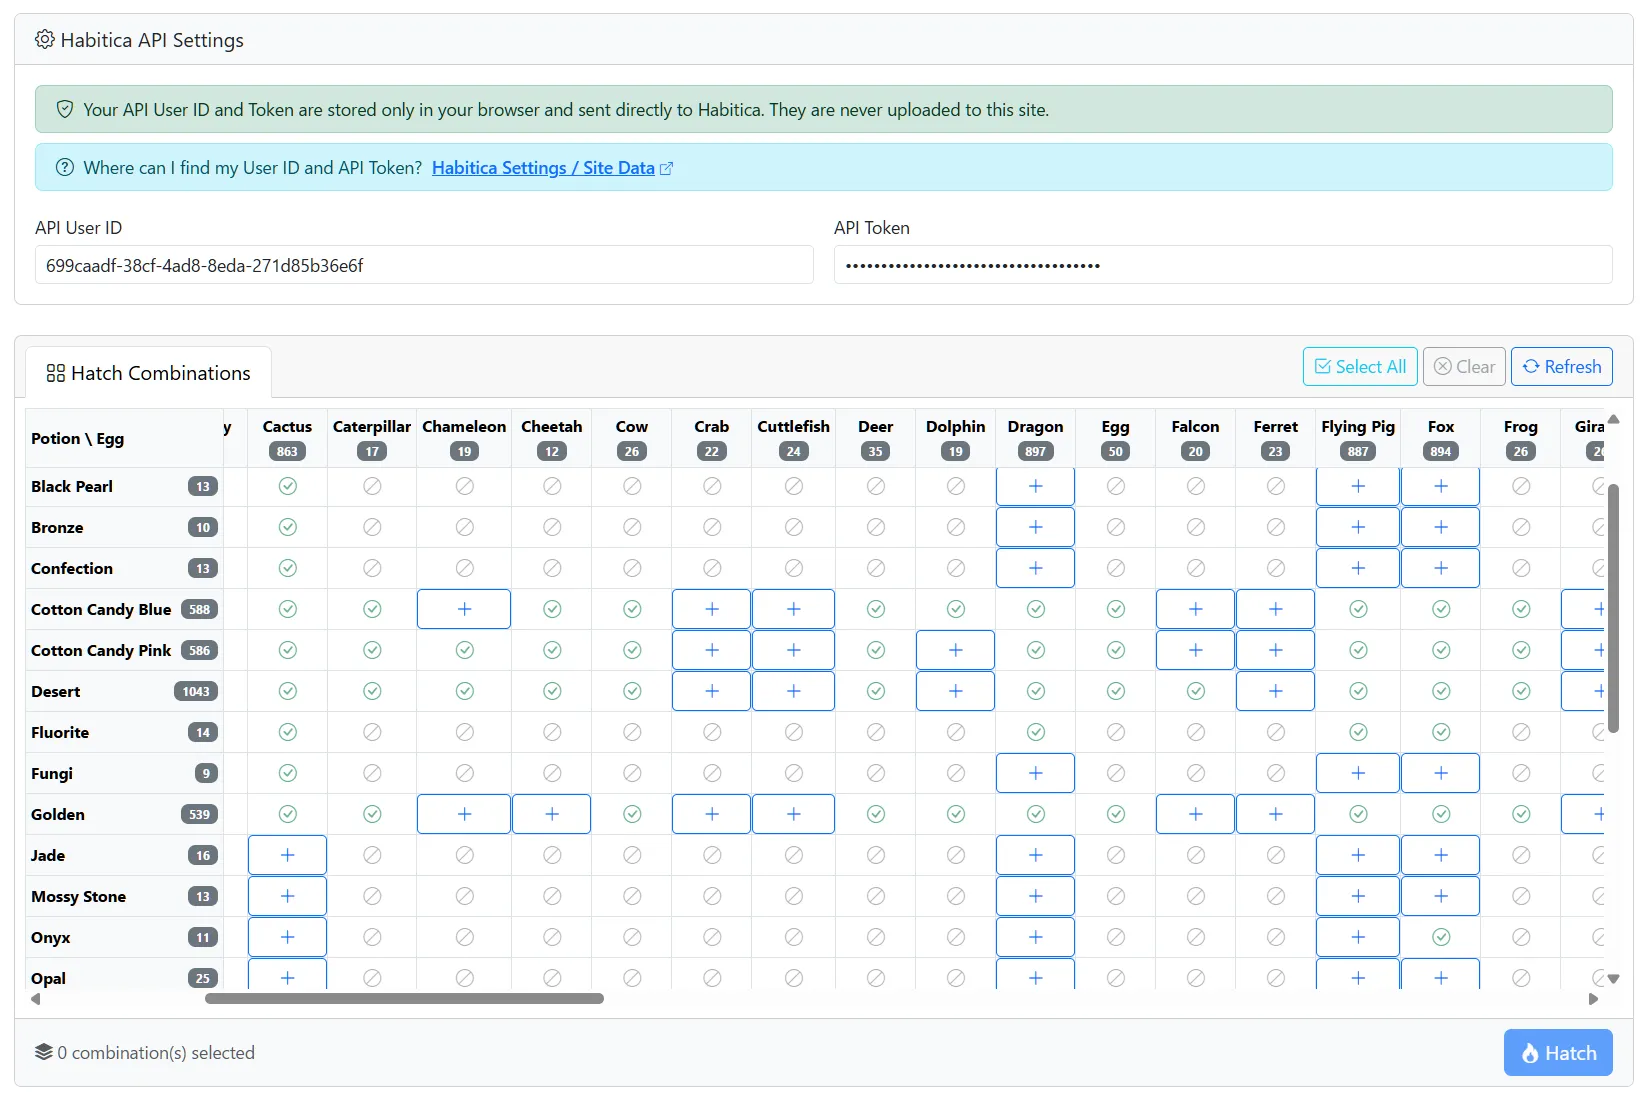The width and height of the screenshot is (1647, 1101).
Task: Open the Hatch Combinations tab
Action: tap(148, 373)
